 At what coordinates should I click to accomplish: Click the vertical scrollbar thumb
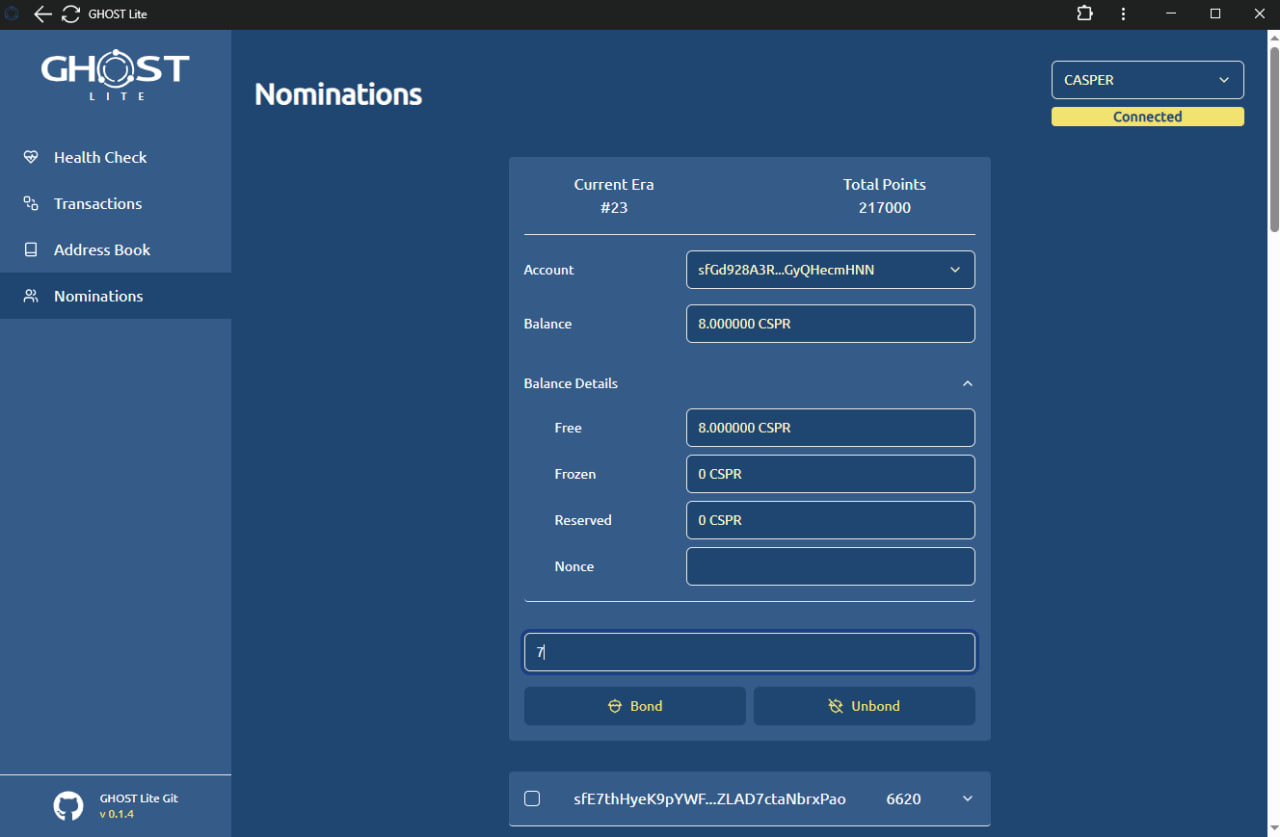tap(1274, 138)
